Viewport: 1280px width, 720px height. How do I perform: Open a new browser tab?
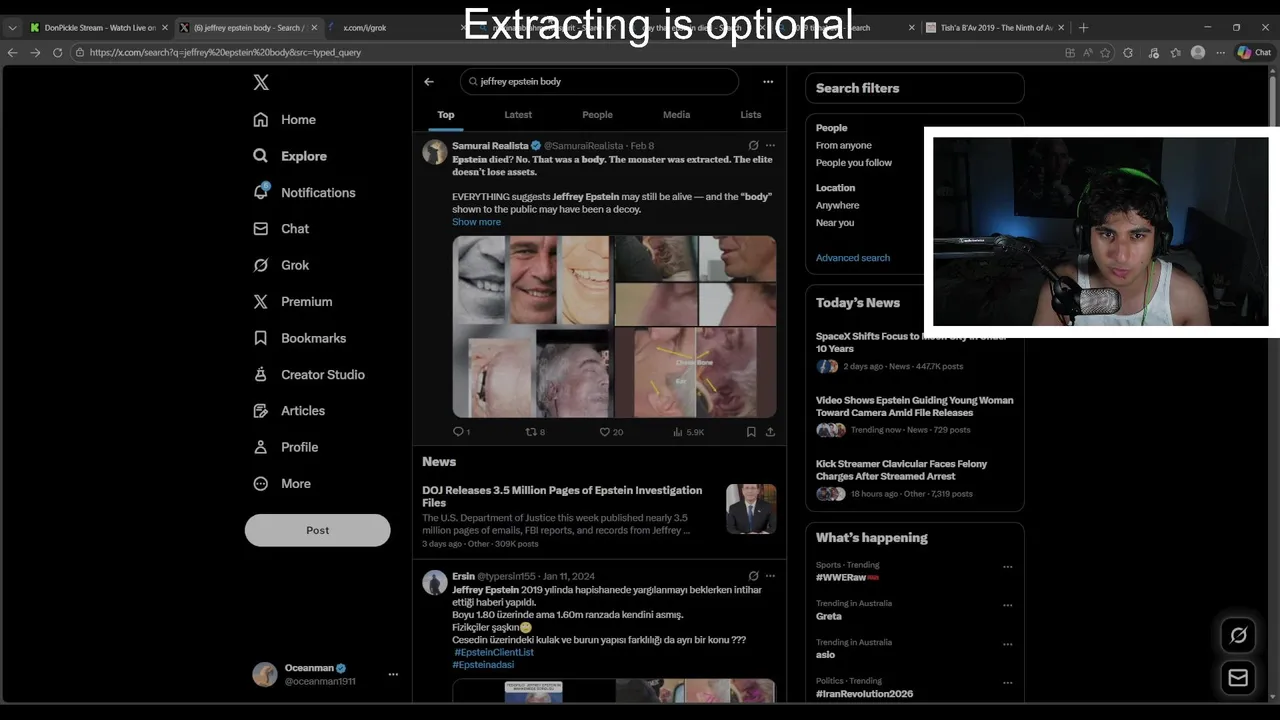click(x=1083, y=28)
